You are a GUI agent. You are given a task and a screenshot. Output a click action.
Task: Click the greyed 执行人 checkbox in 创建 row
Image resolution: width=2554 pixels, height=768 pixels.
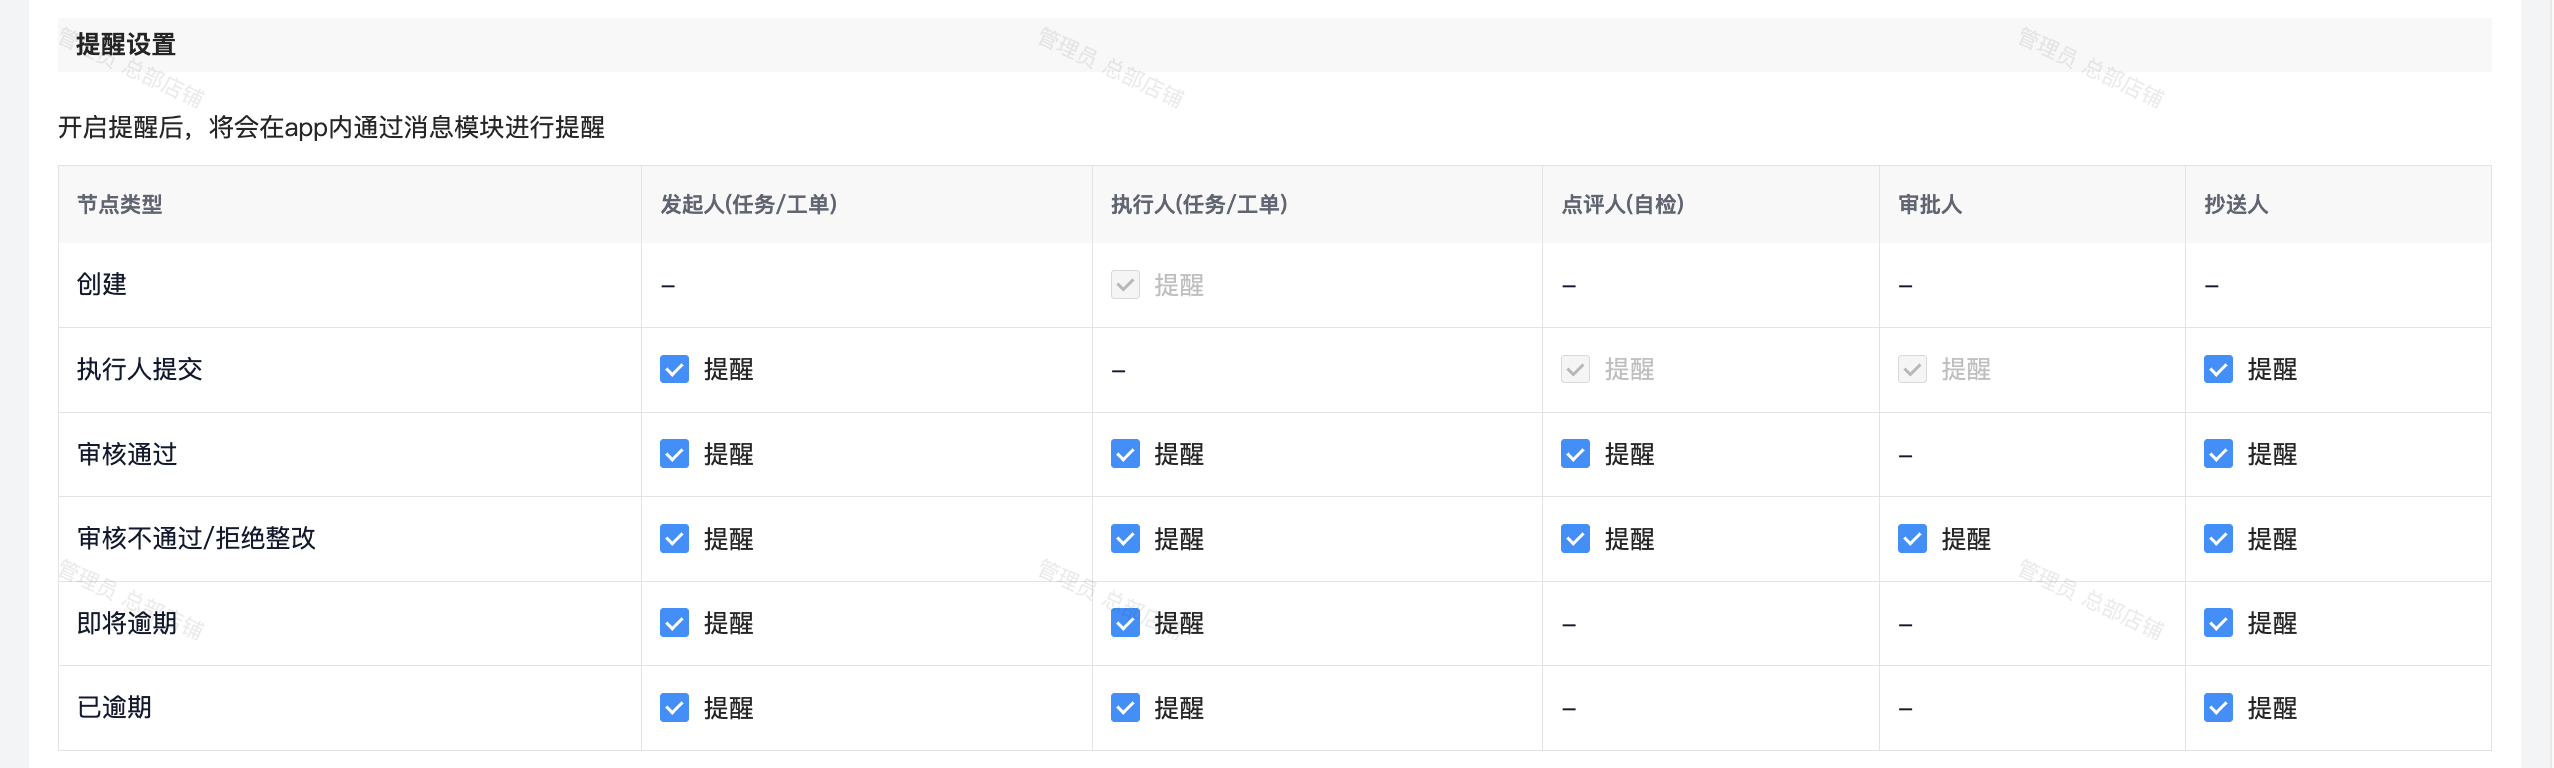pos(1125,286)
